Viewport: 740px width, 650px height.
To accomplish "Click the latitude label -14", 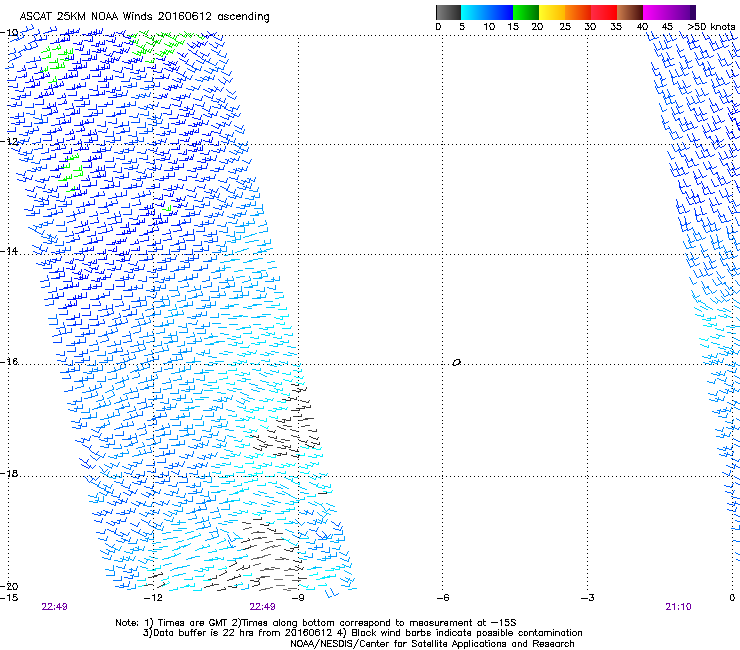I will 9,251.
